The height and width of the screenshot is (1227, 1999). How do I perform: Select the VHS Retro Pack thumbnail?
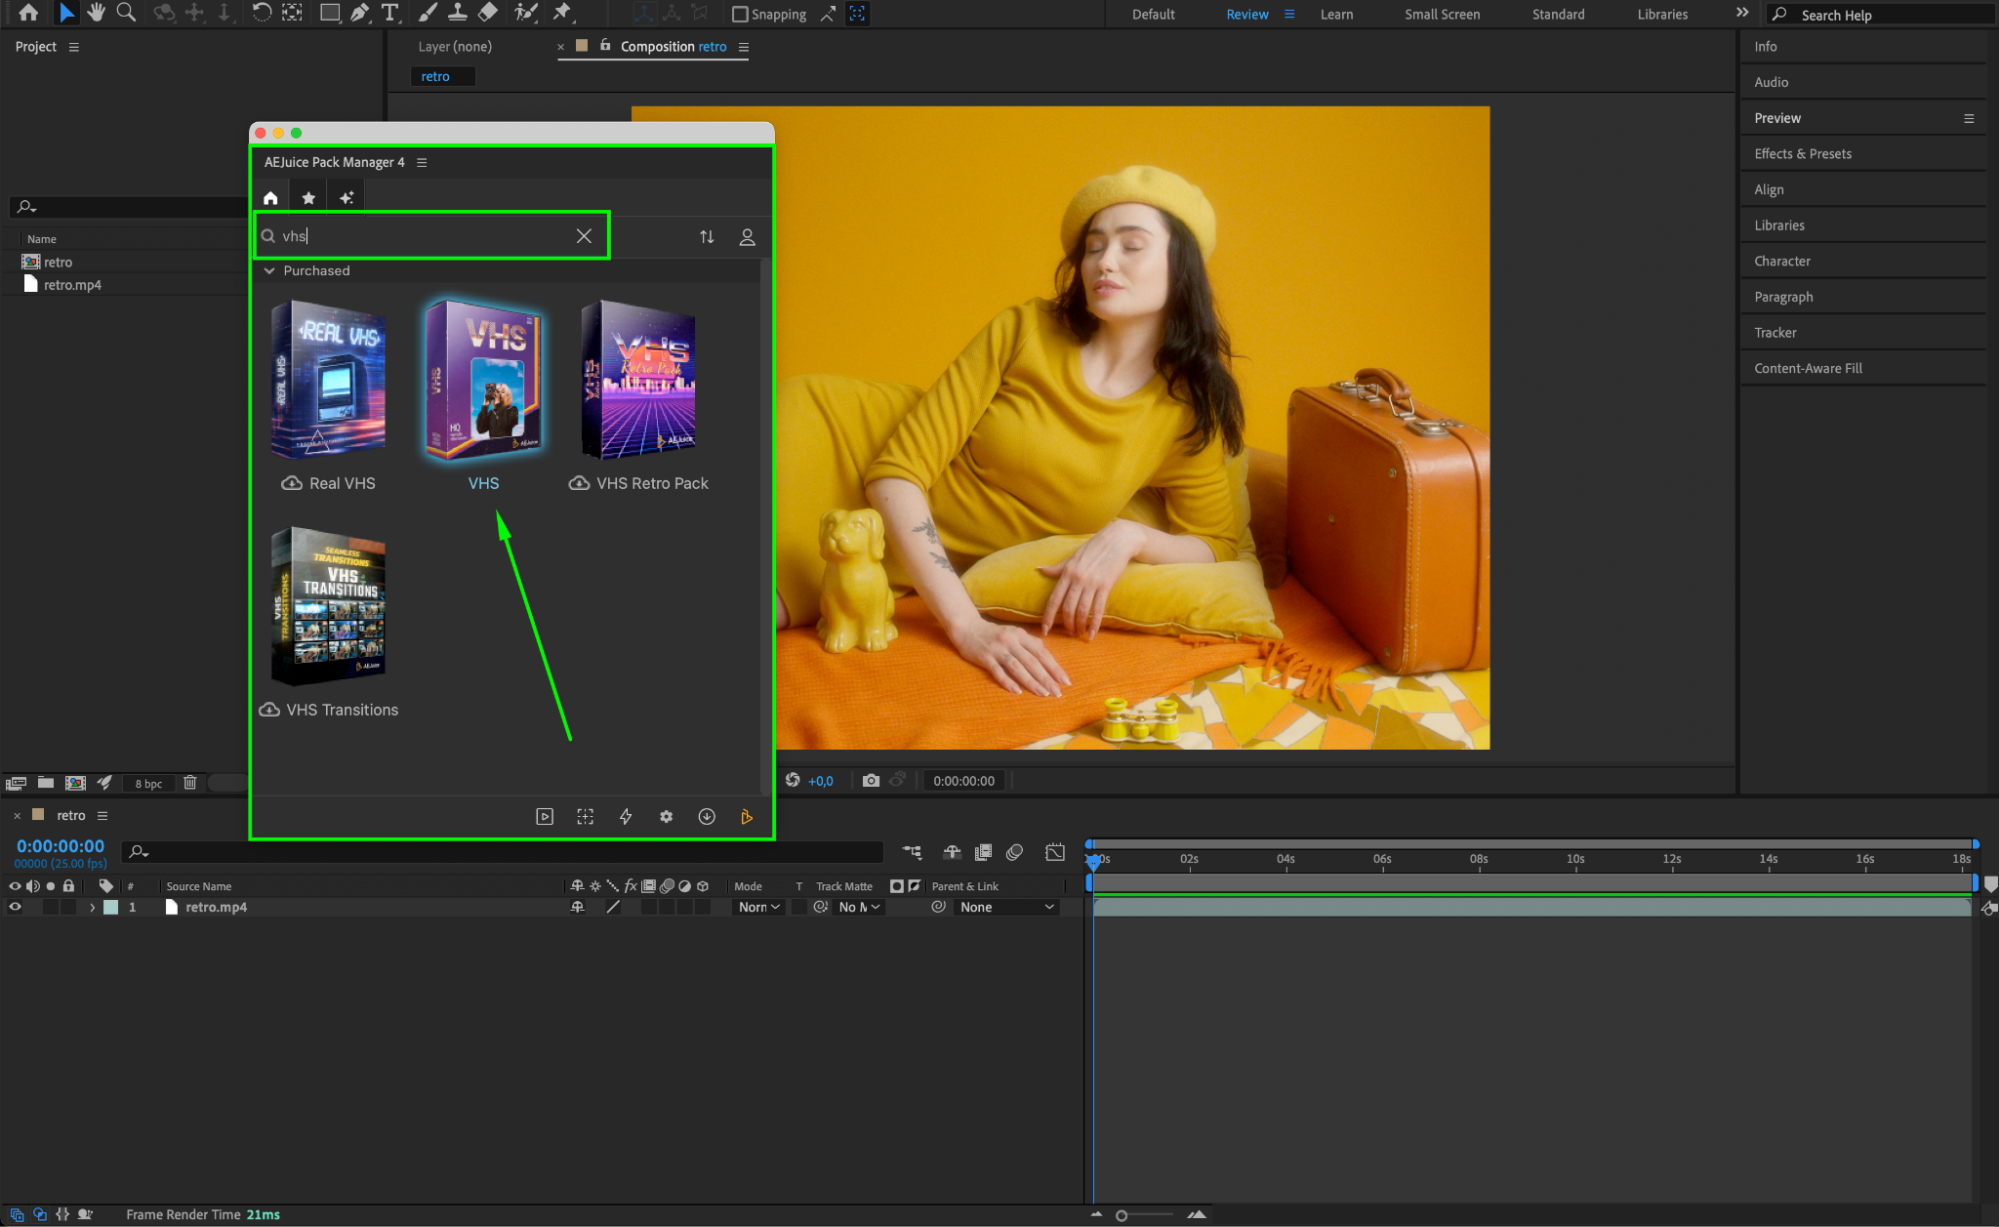coord(639,381)
